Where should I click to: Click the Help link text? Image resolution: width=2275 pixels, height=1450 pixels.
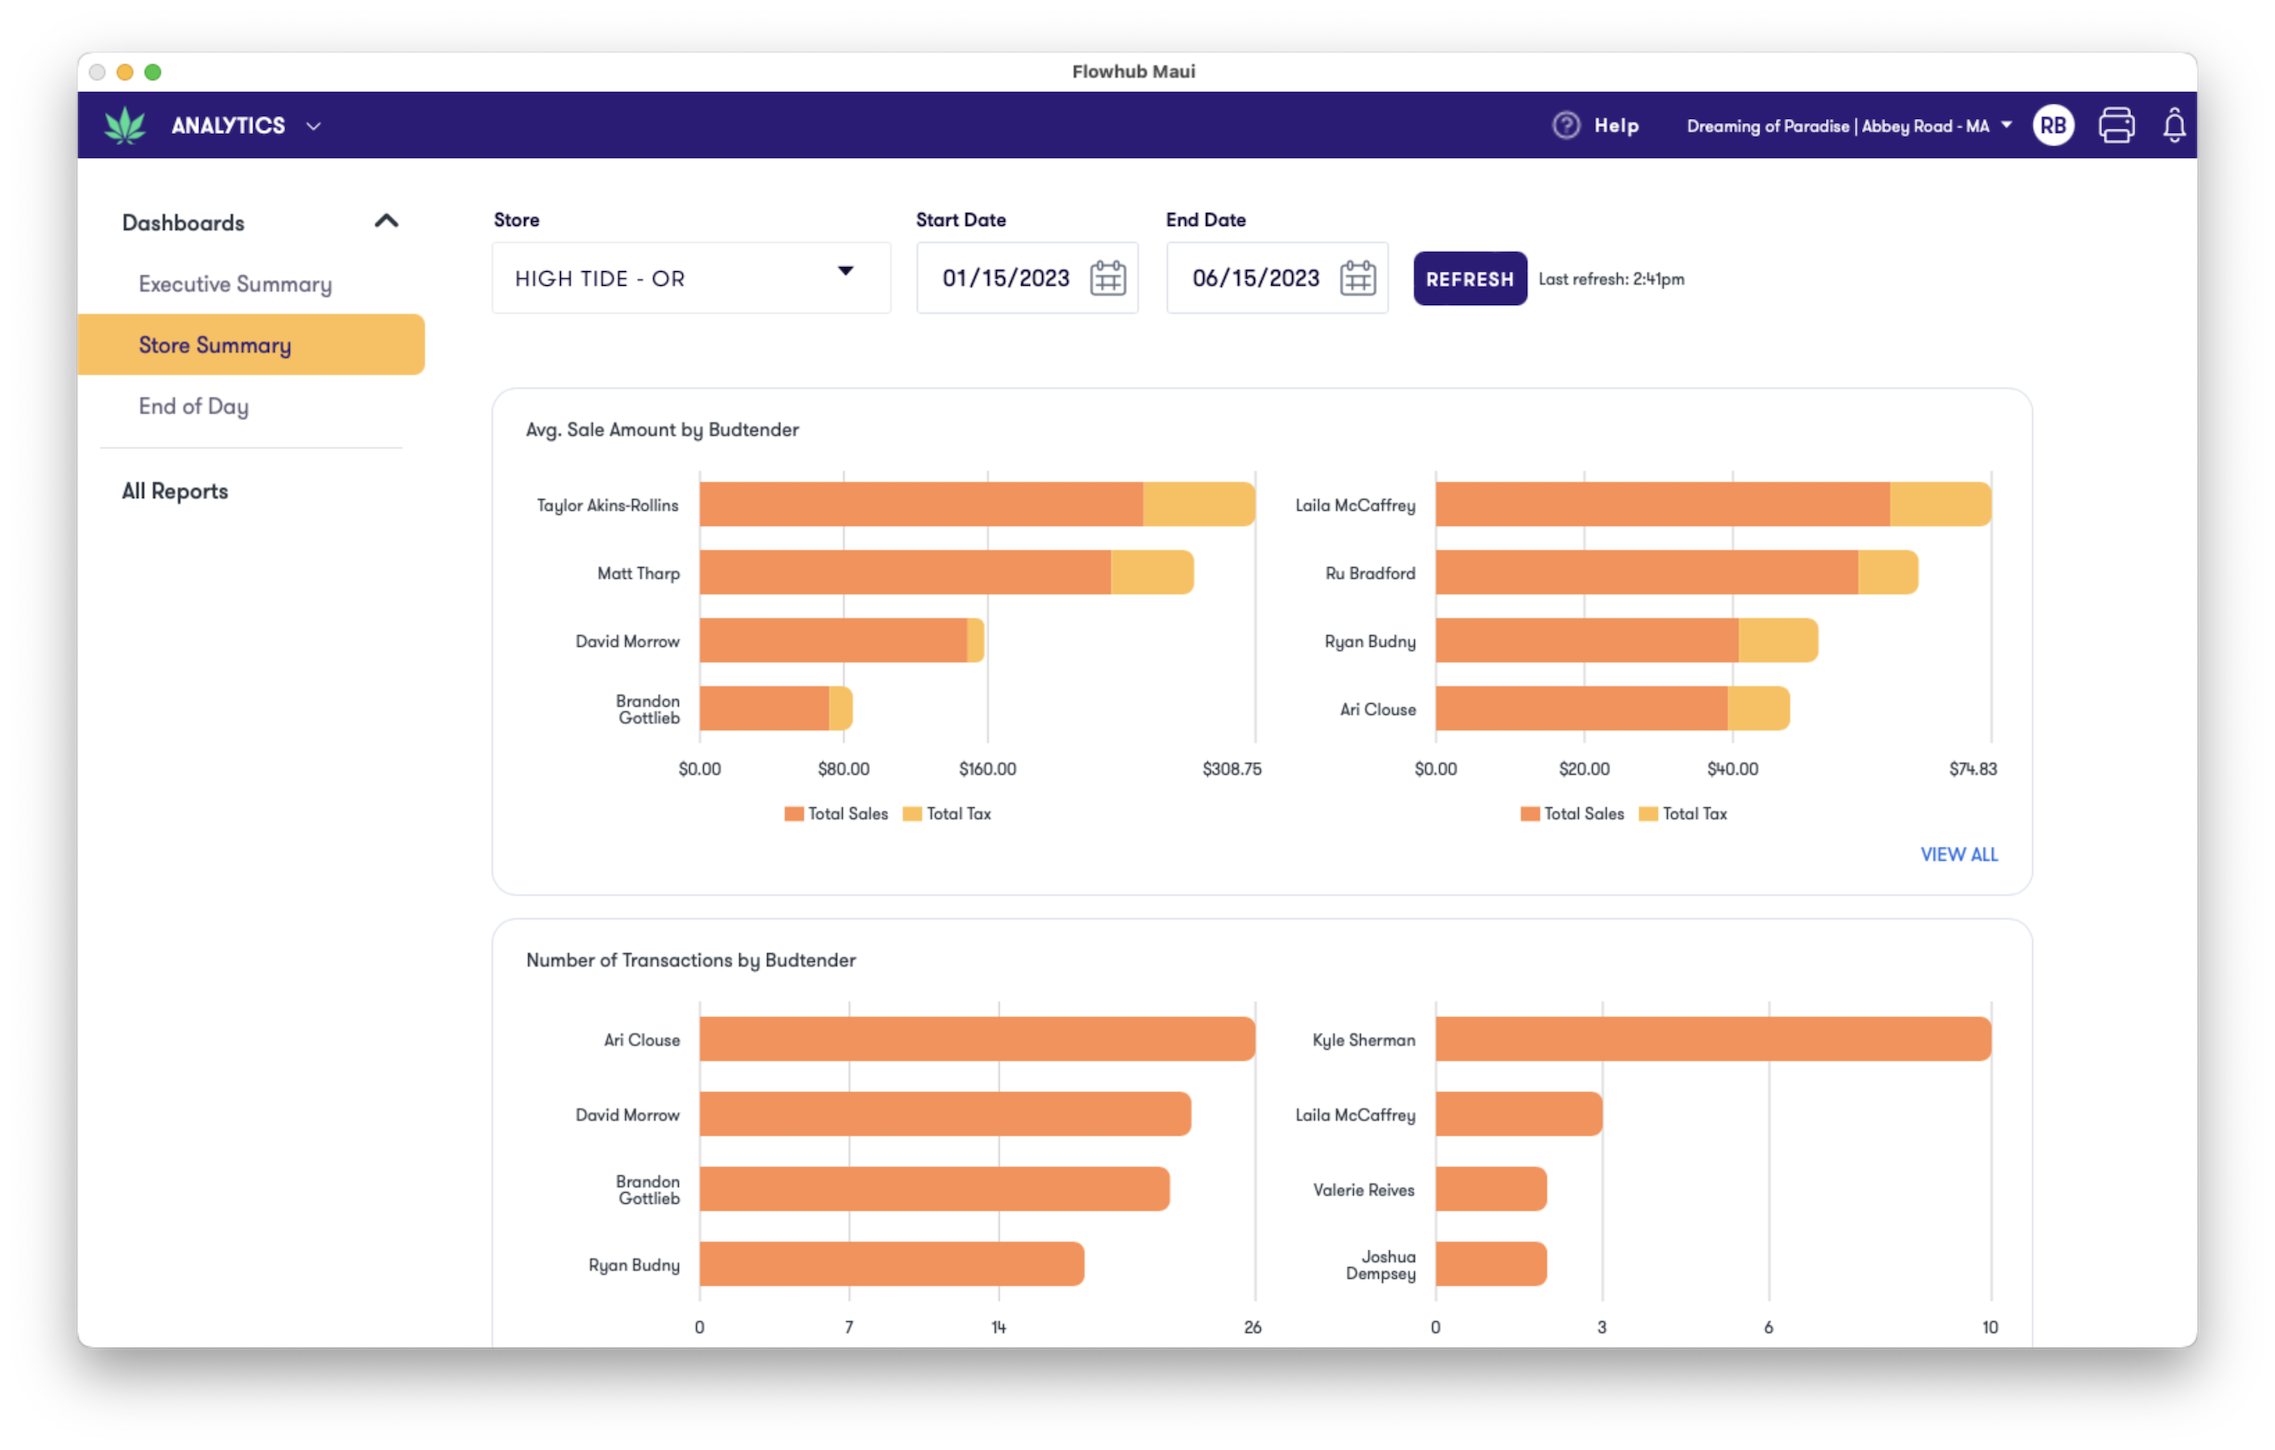coord(1616,125)
